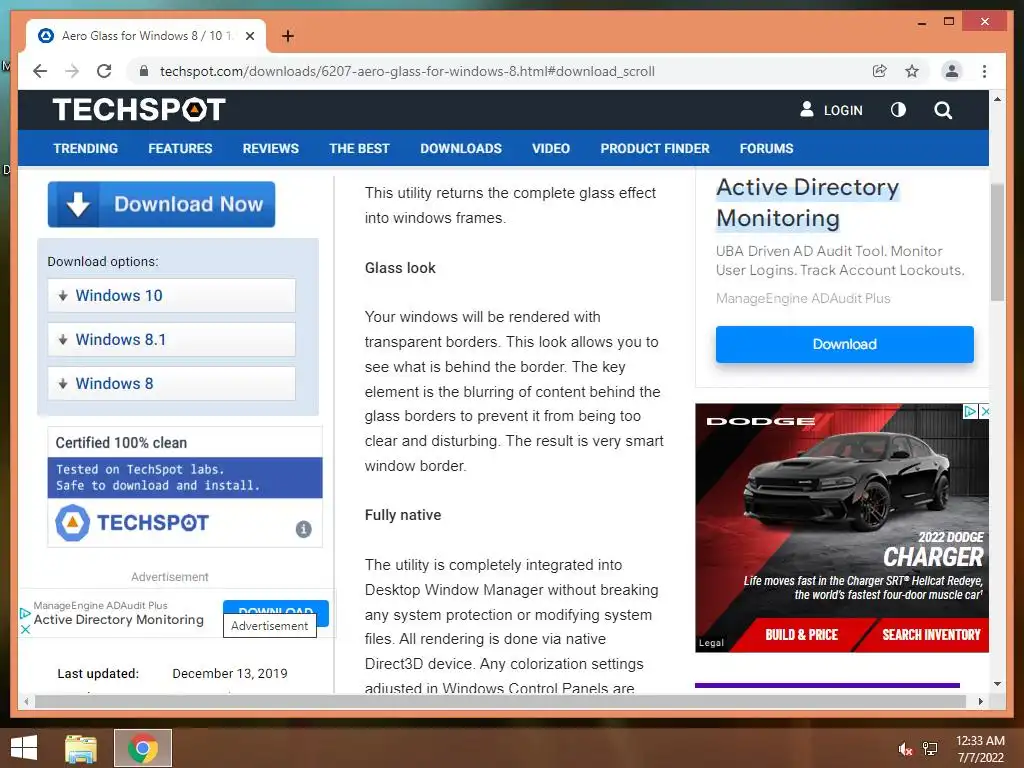Click Active Directory Monitoring bottom ad
This screenshot has width=1024, height=768.
tap(119, 620)
